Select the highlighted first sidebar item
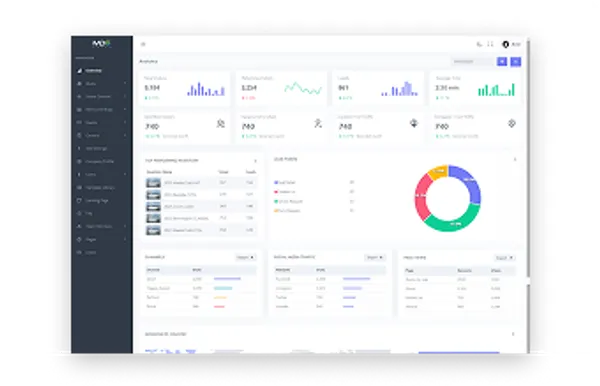This screenshot has width=600, height=386. pyautogui.click(x=101, y=71)
